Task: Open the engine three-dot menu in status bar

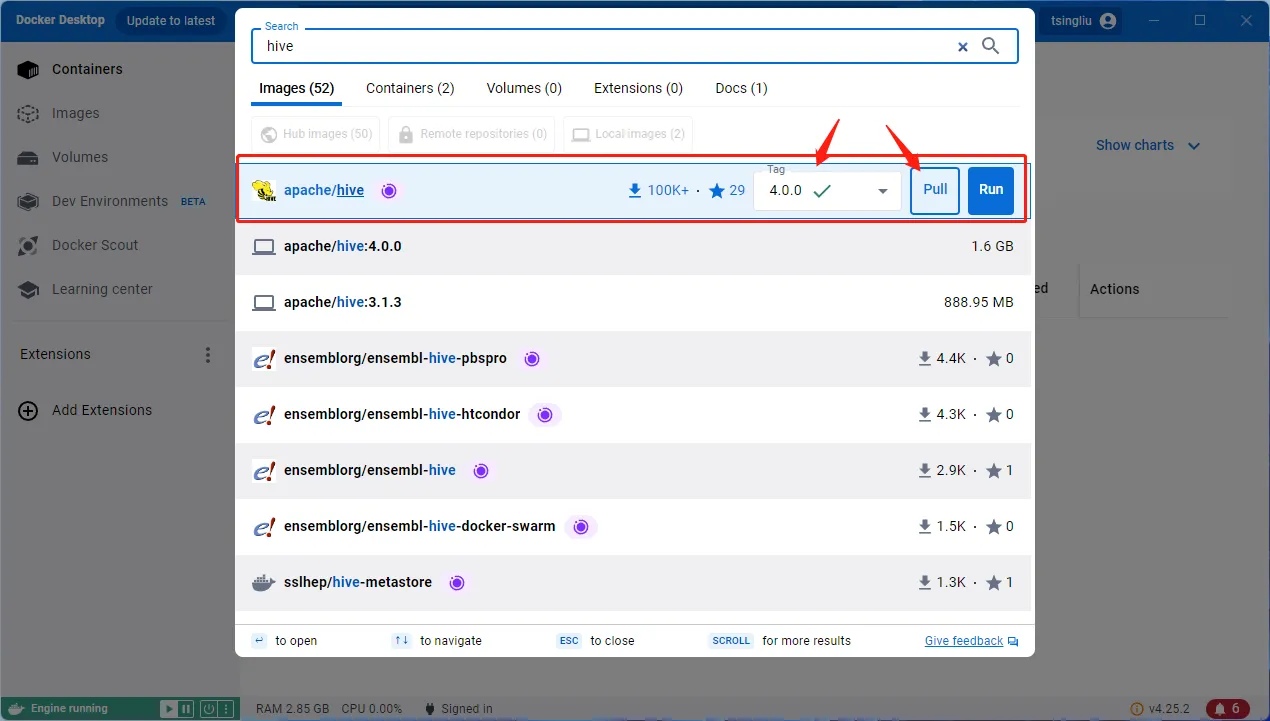Action: coord(227,709)
